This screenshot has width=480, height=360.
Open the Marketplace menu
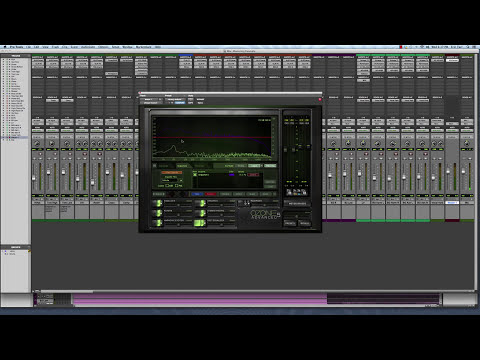coord(144,47)
